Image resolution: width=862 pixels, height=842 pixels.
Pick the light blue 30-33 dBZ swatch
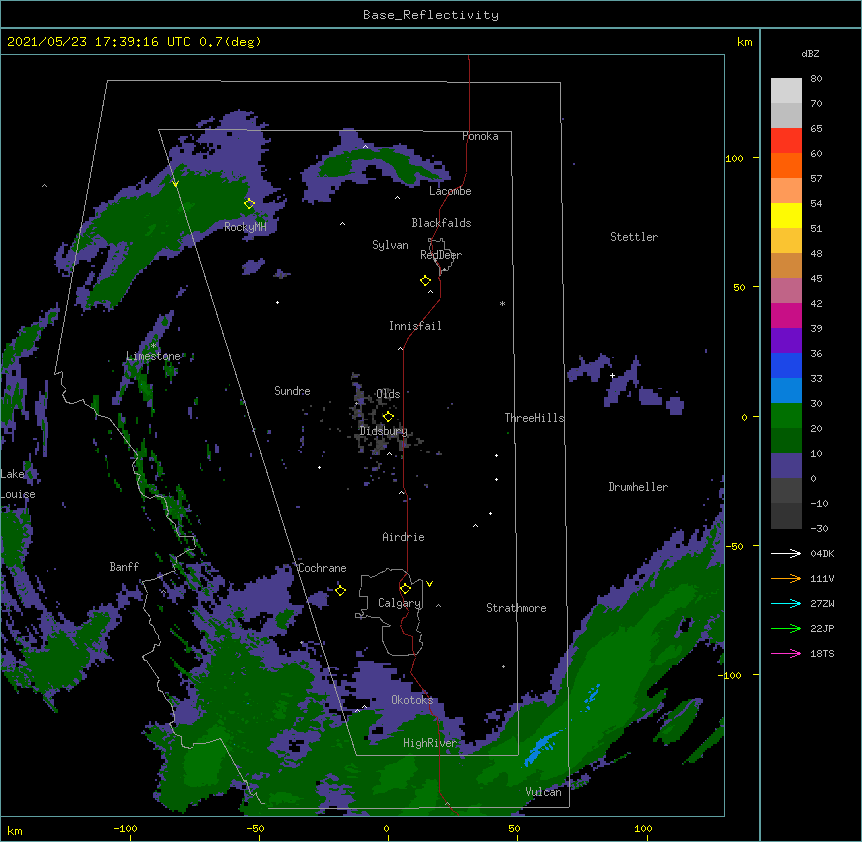pos(786,391)
